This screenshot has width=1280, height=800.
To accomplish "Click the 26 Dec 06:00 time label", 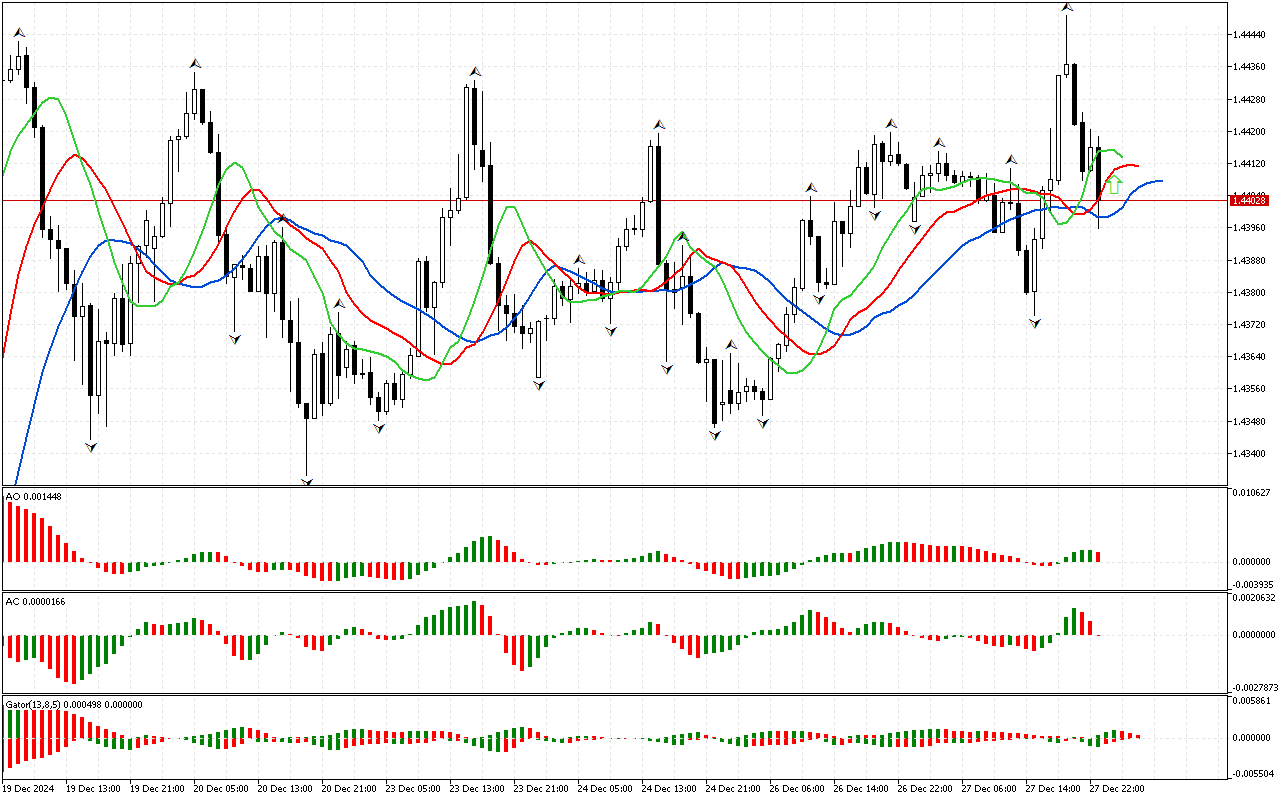I will [797, 789].
